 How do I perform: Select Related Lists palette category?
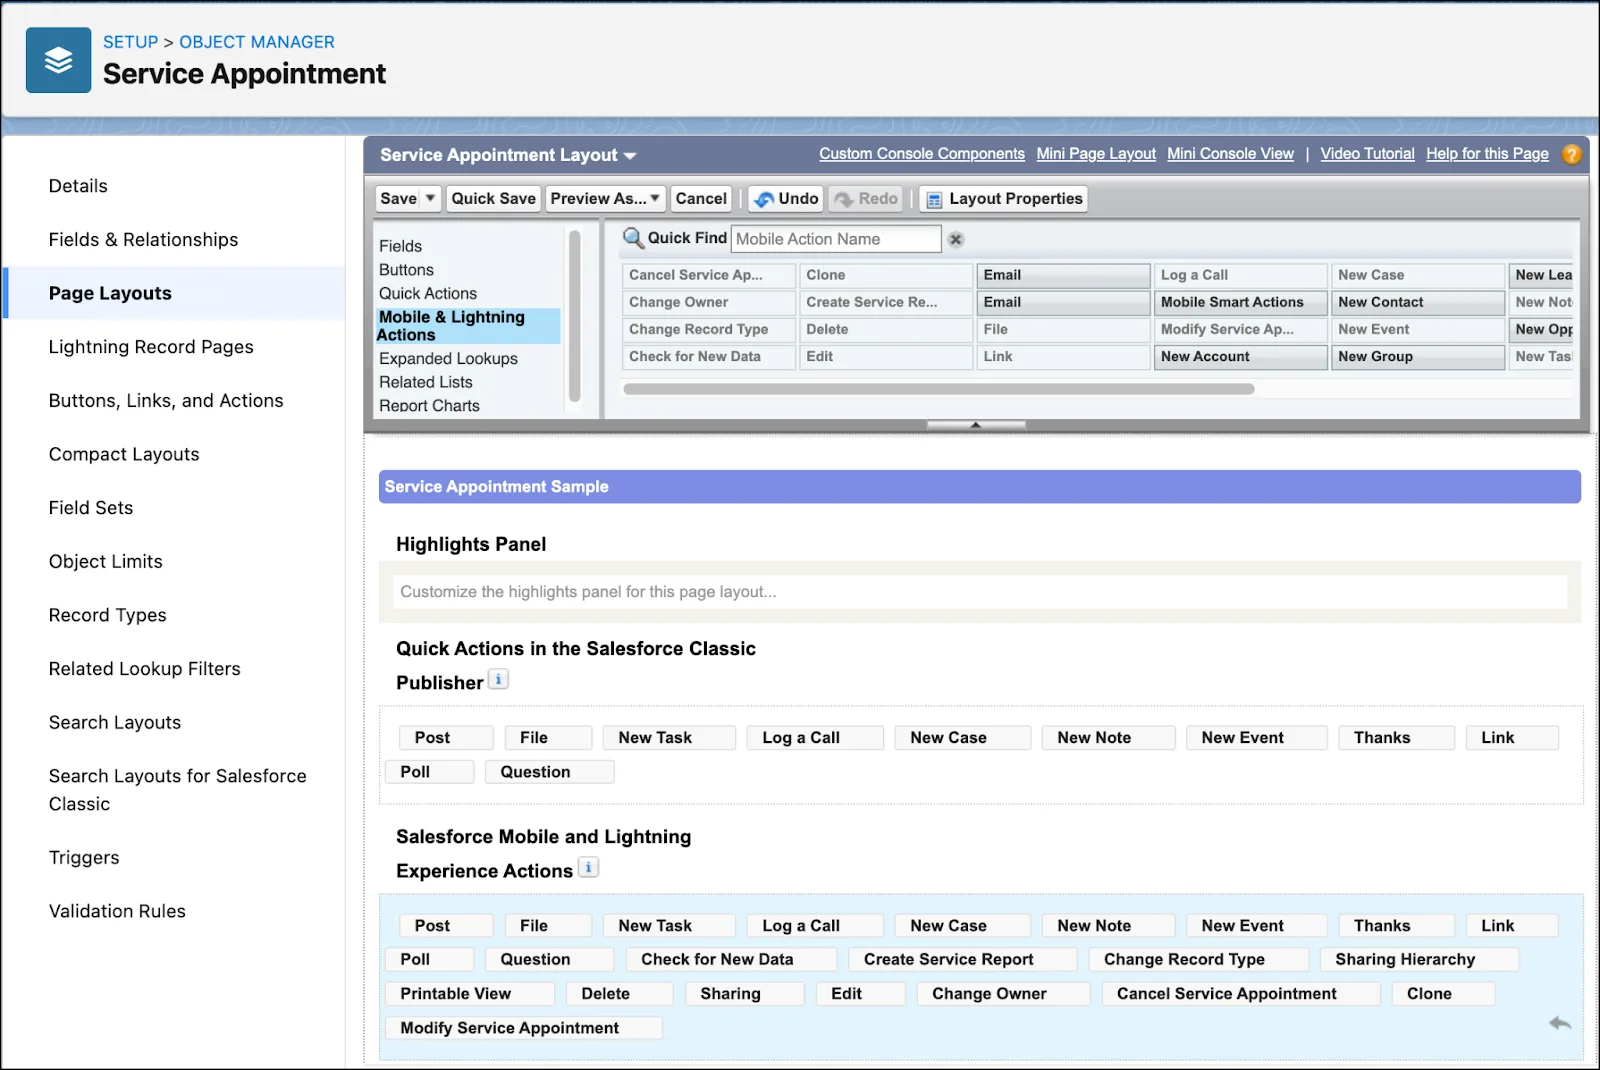pyautogui.click(x=425, y=382)
